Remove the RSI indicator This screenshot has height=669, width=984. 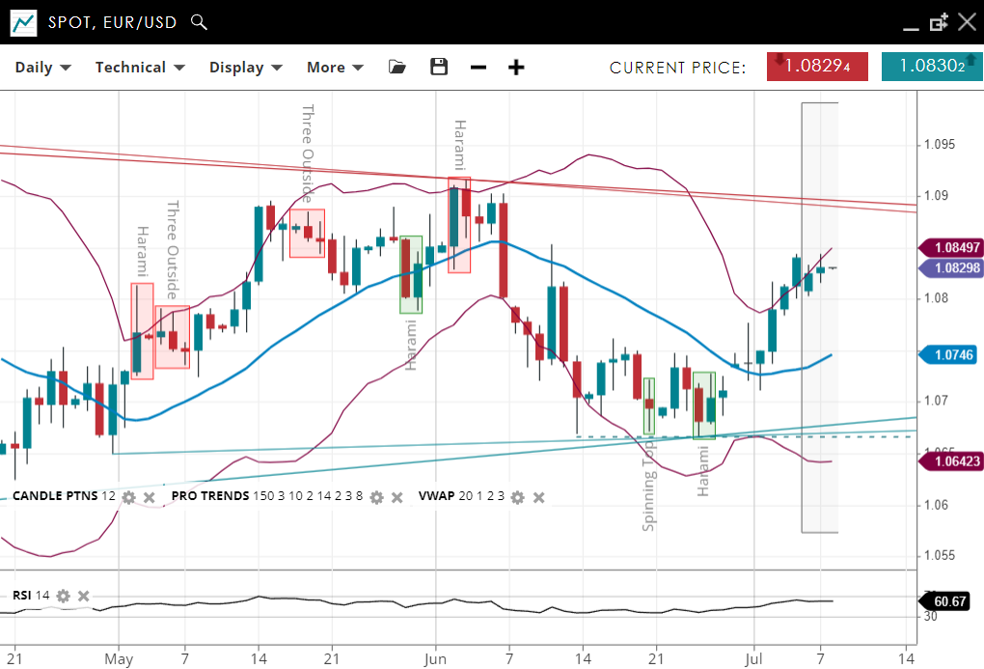click(x=84, y=596)
